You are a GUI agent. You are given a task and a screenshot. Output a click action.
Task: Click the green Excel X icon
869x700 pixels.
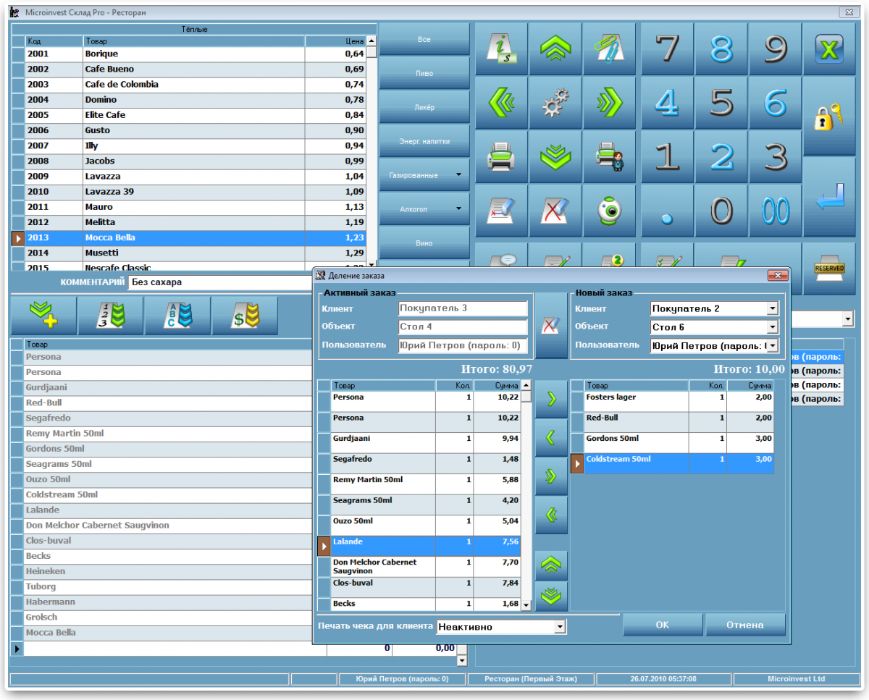coord(829,49)
